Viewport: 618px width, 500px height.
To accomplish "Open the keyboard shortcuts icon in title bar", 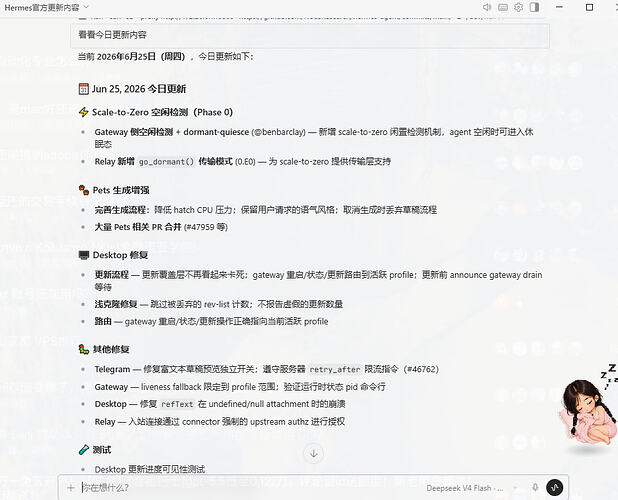I will point(503,7).
